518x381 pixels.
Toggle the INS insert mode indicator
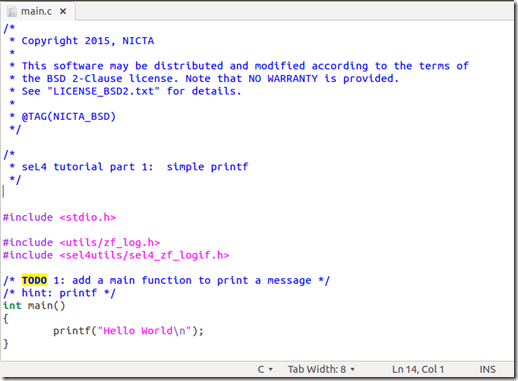click(x=487, y=369)
